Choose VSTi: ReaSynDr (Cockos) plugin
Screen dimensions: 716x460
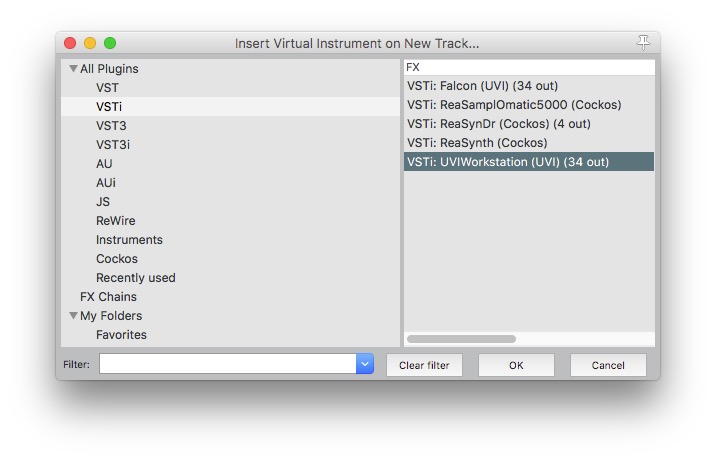point(529,124)
